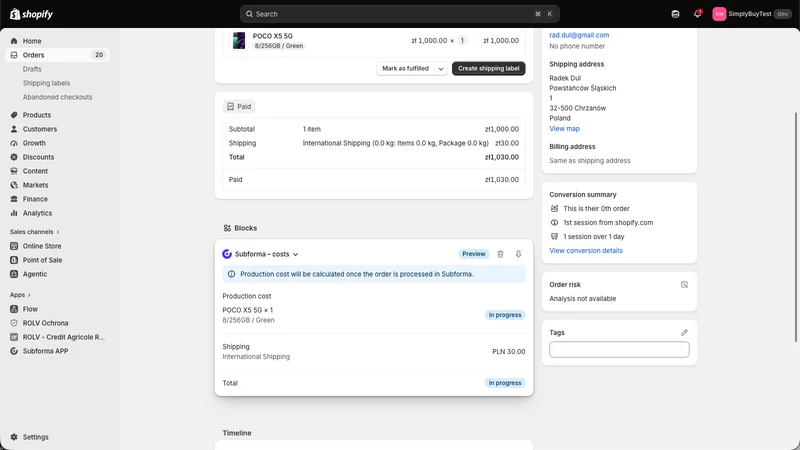Click the Markets icon

click(x=14, y=185)
